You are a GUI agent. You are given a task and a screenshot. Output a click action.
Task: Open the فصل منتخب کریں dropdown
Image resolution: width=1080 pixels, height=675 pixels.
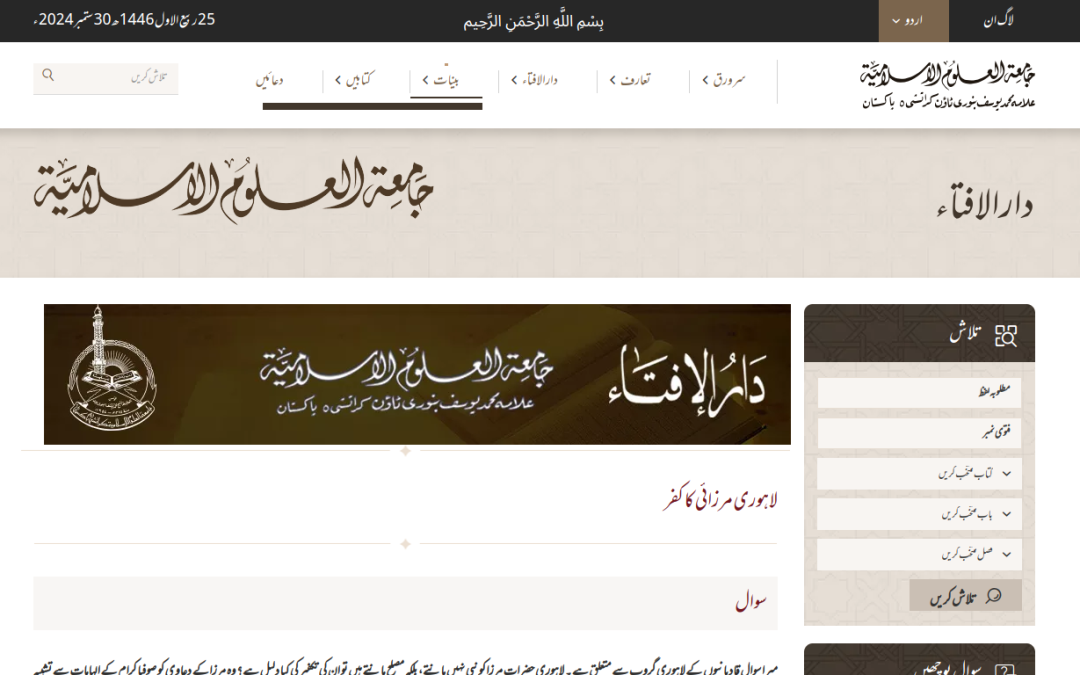(x=919, y=554)
